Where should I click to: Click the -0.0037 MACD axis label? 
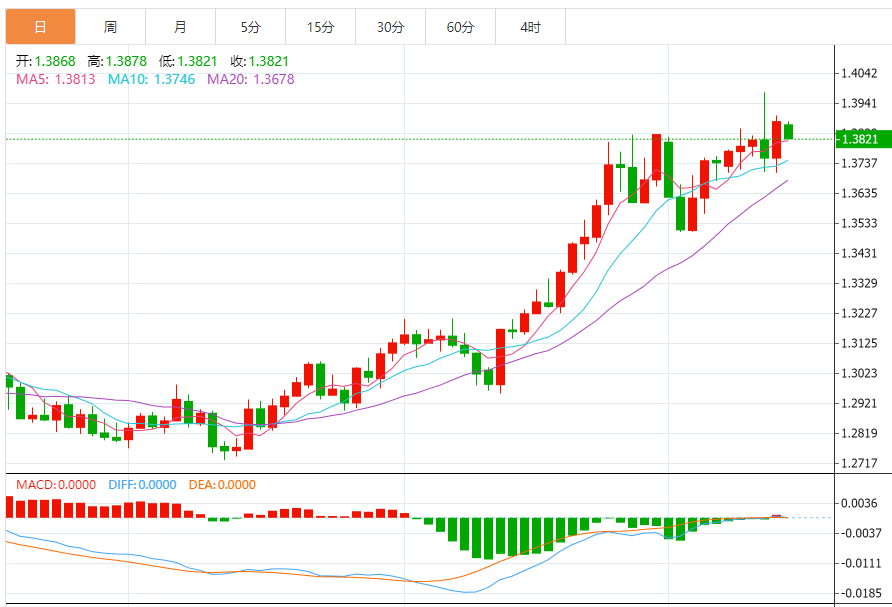[x=859, y=533]
